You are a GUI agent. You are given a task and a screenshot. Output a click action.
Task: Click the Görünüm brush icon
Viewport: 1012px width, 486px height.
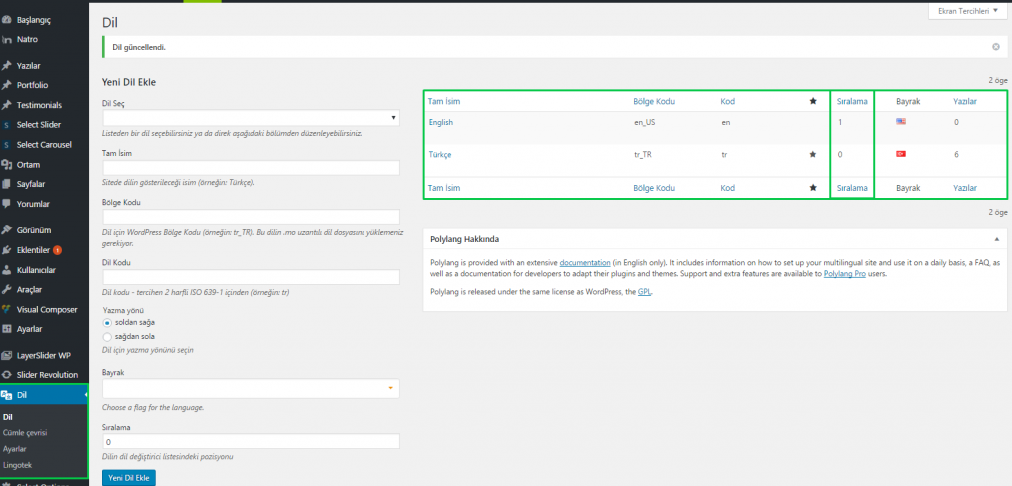point(6,230)
